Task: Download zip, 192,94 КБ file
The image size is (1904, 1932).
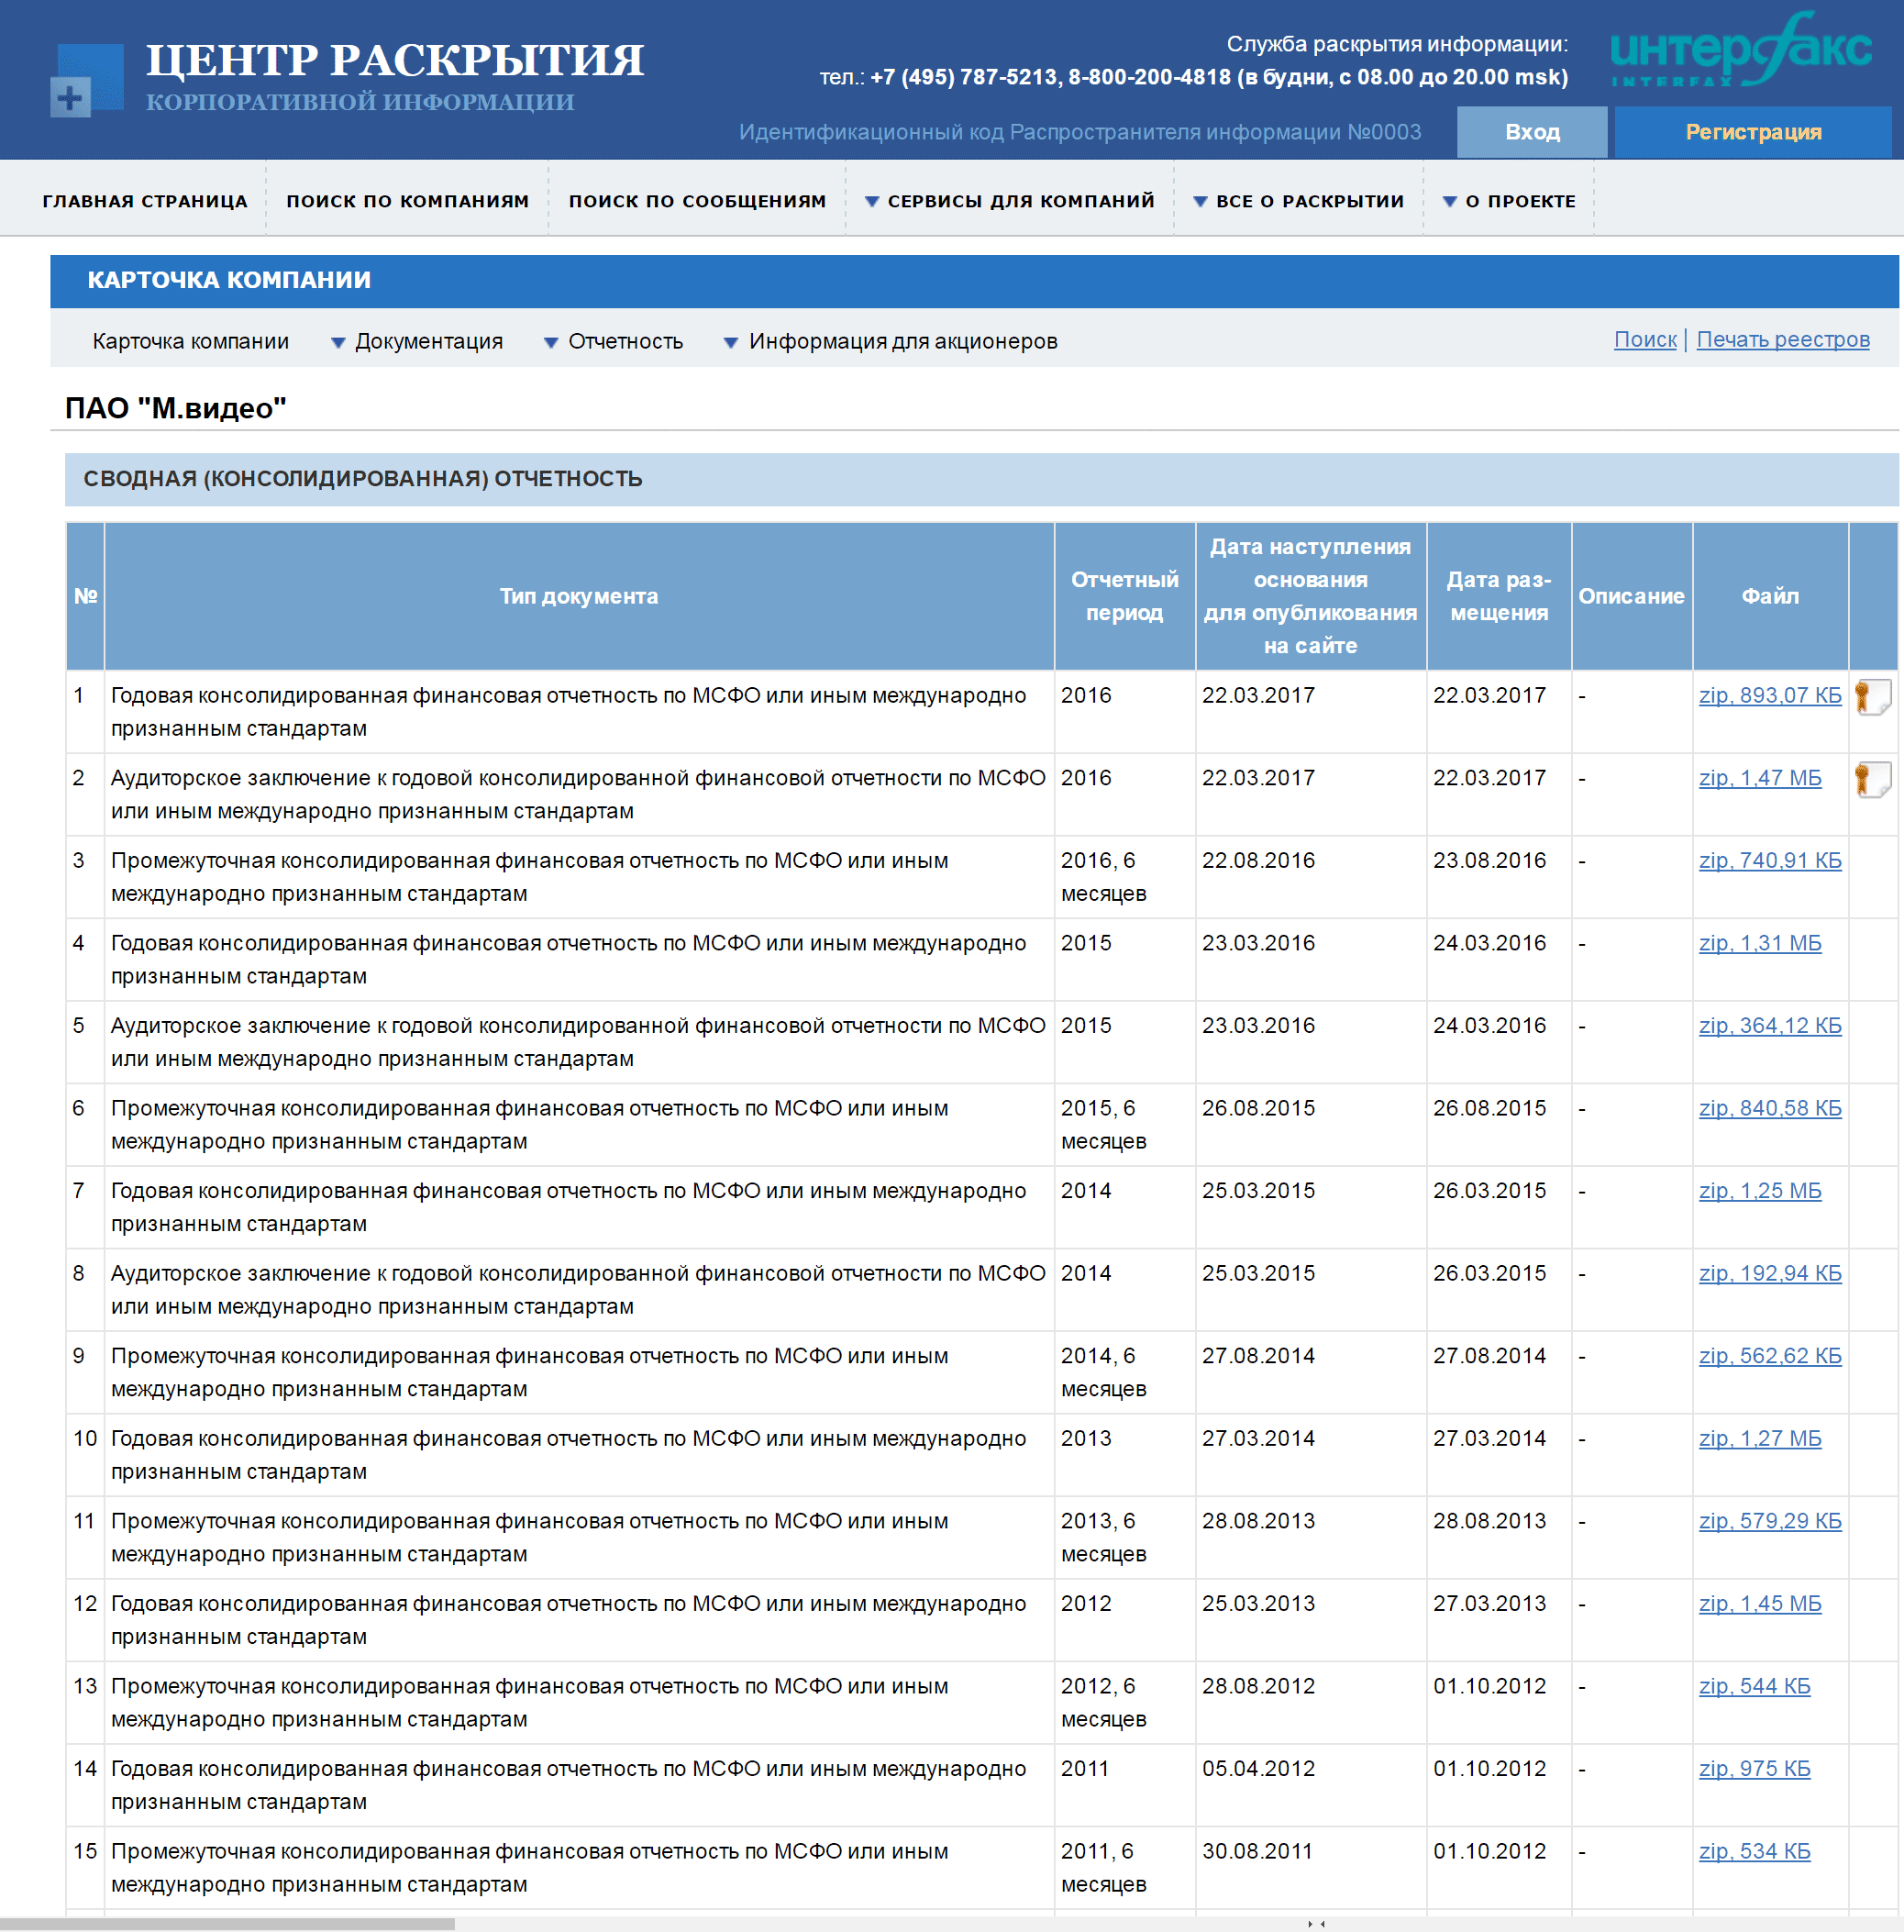Action: (x=1770, y=1274)
